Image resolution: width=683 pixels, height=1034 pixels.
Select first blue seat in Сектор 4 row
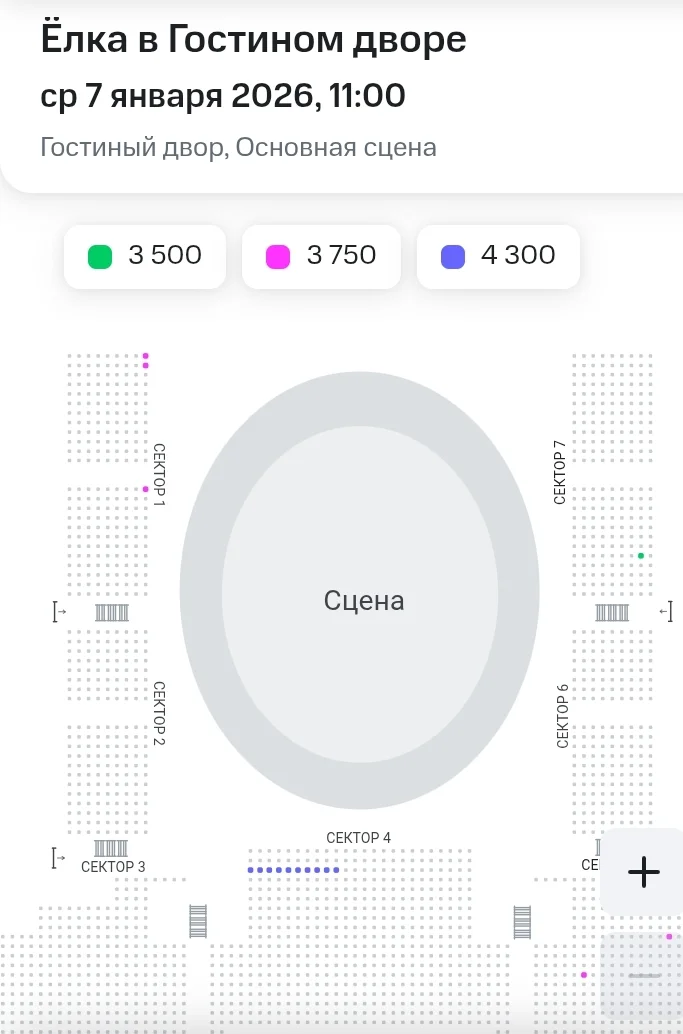pyautogui.click(x=251, y=870)
